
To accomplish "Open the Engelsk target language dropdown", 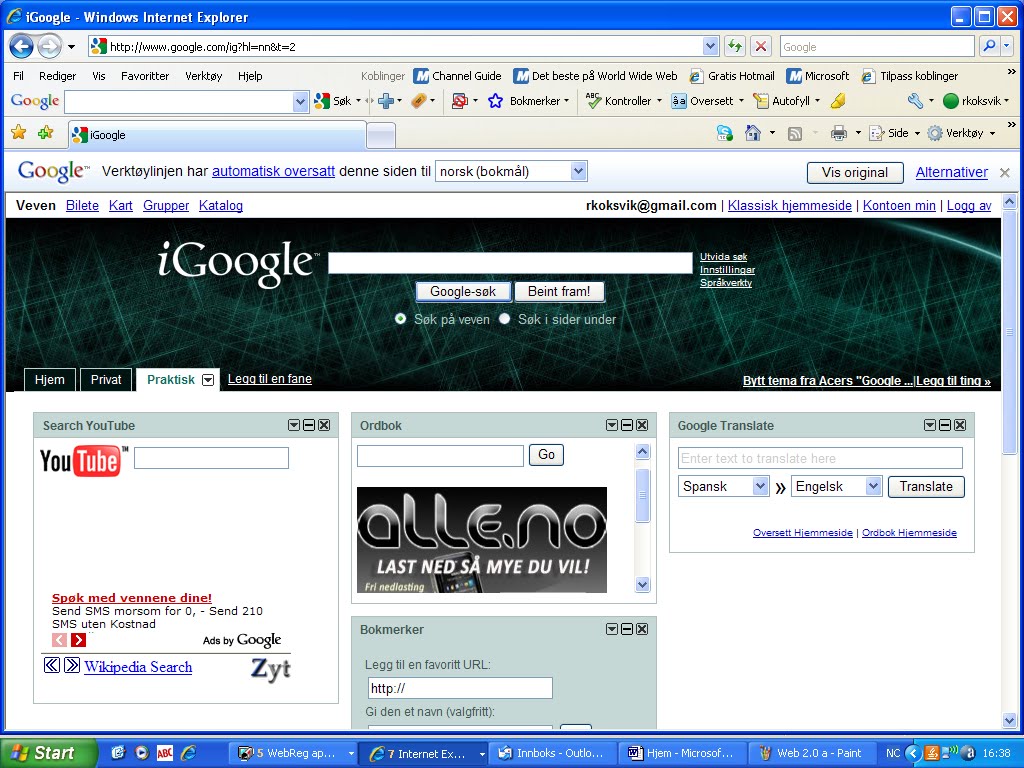I will click(x=873, y=486).
